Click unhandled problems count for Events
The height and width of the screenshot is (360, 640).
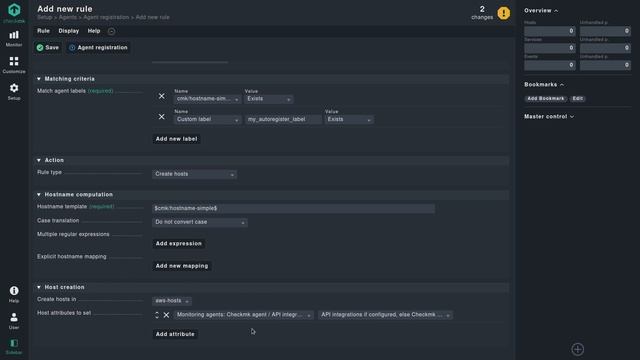(605, 65)
